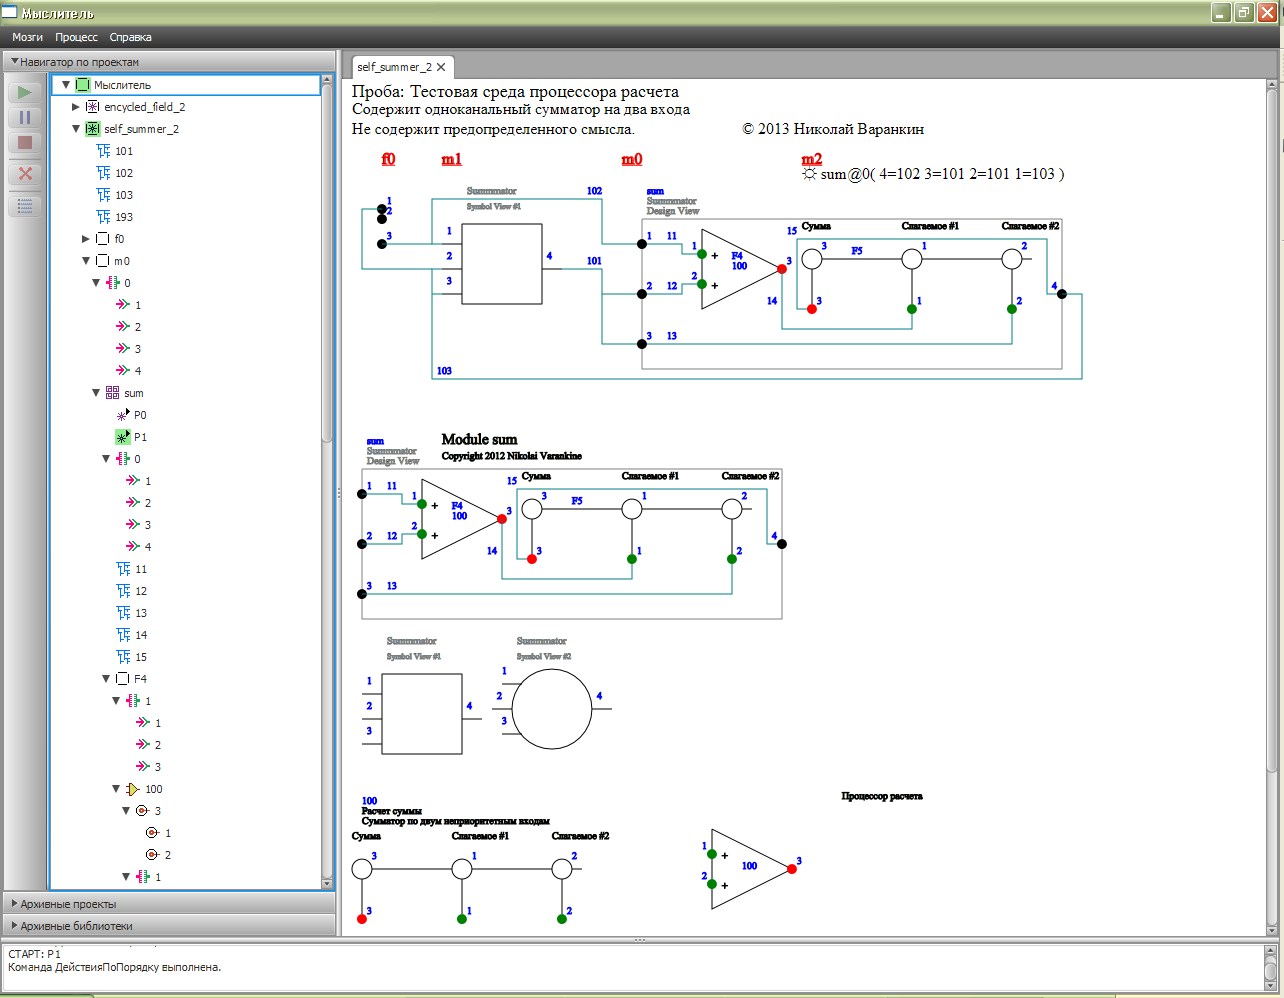This screenshot has width=1284, height=998.
Task: Collapse the Мыслитель root node
Action: pyautogui.click(x=66, y=85)
